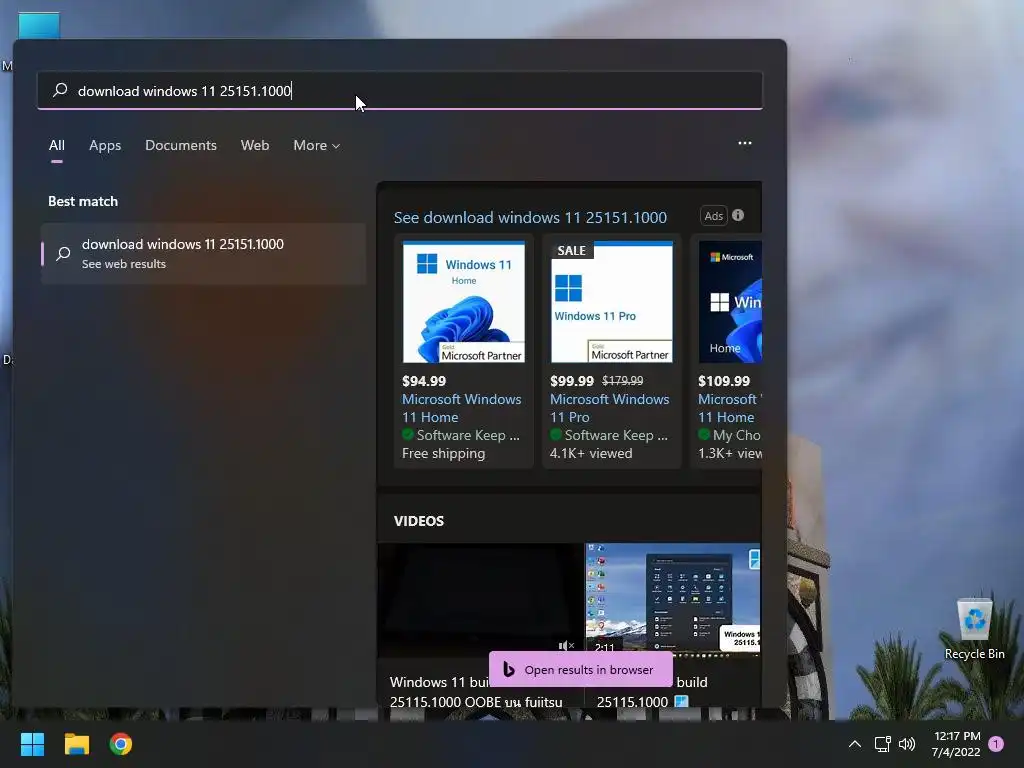The height and width of the screenshot is (768, 1024).
Task: Expand the More dropdown filter
Action: point(317,145)
